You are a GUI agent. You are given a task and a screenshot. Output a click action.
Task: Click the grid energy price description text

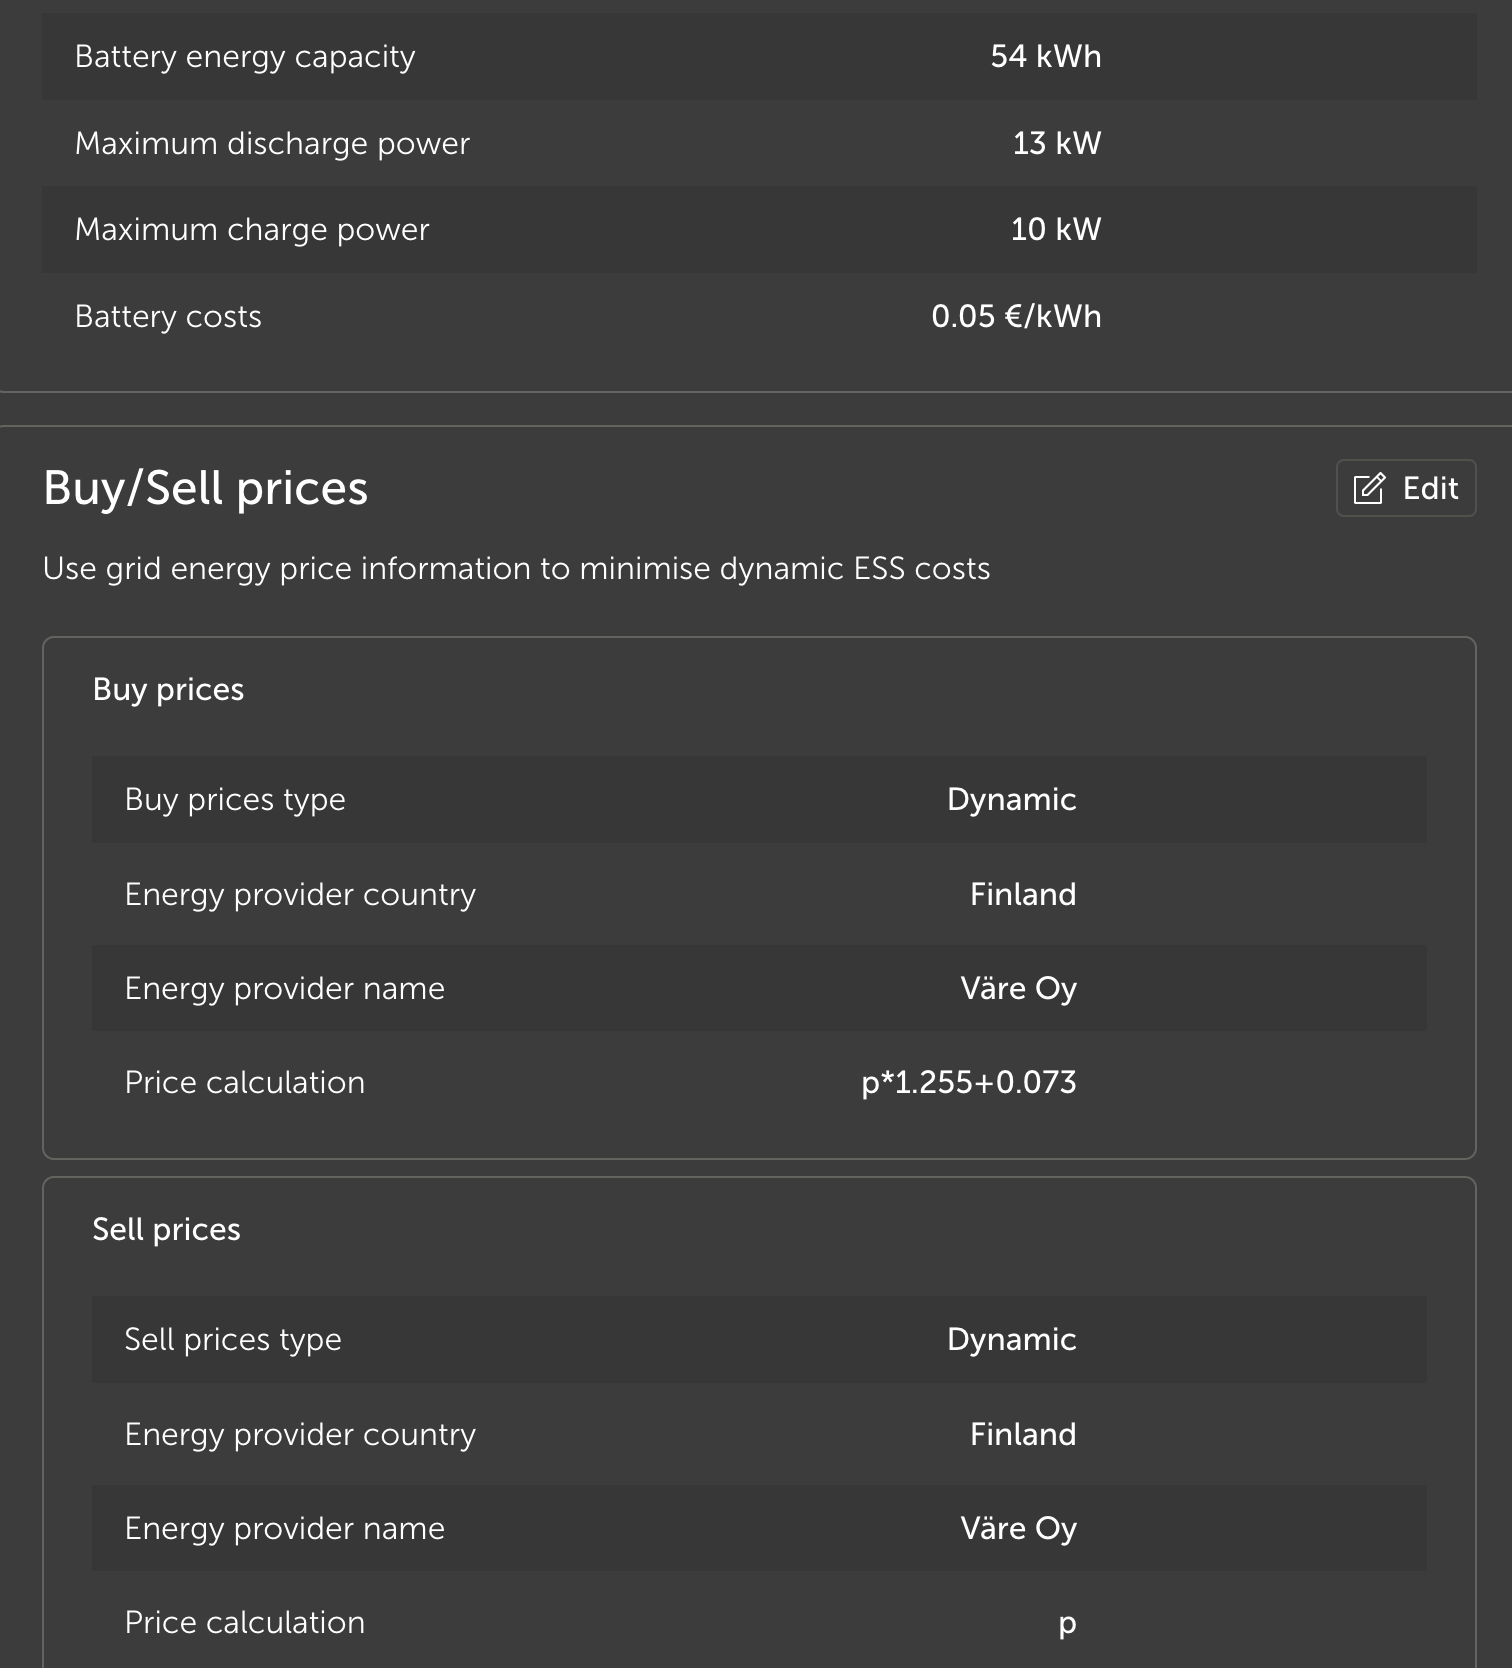516,569
